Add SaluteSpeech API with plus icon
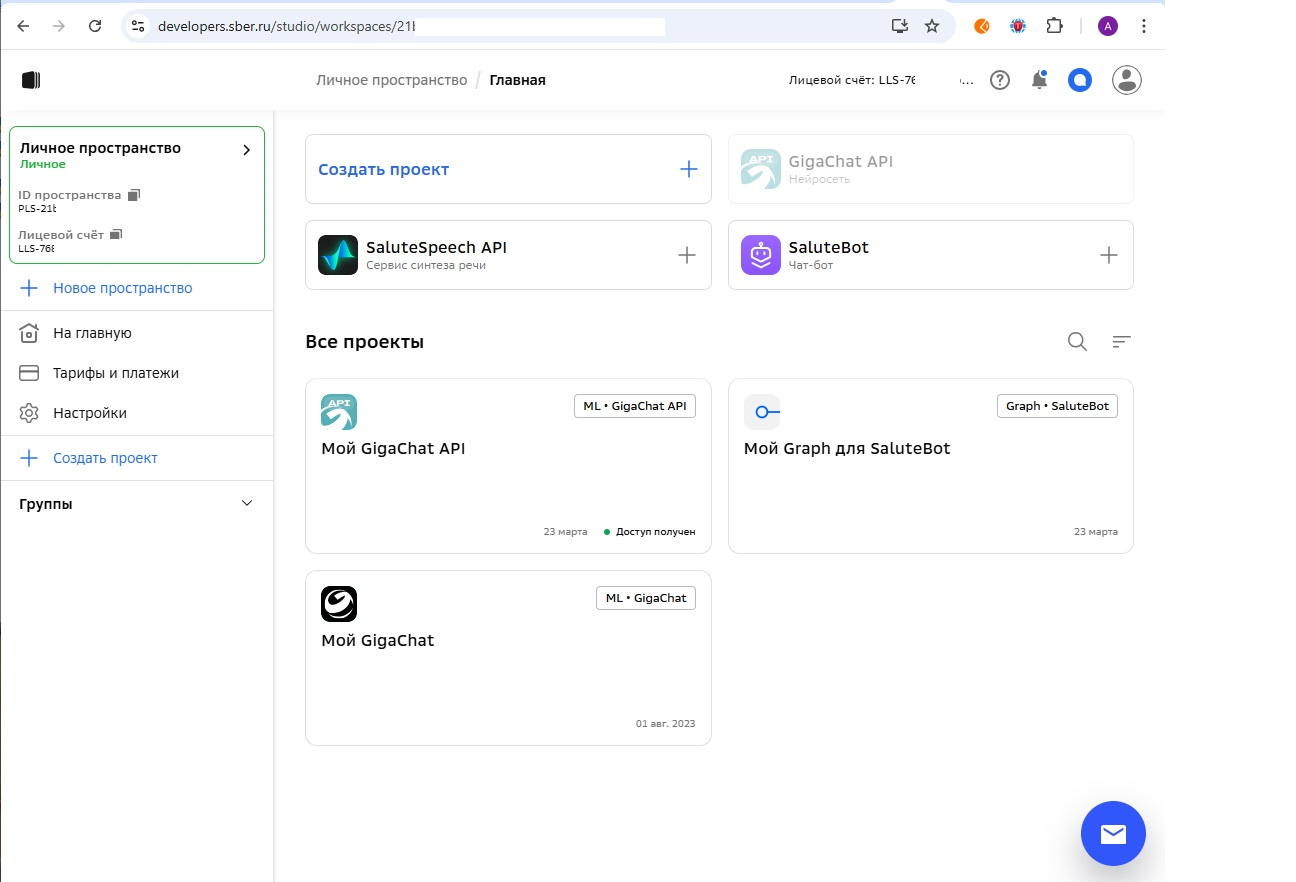This screenshot has height=882, width=1296. (687, 255)
